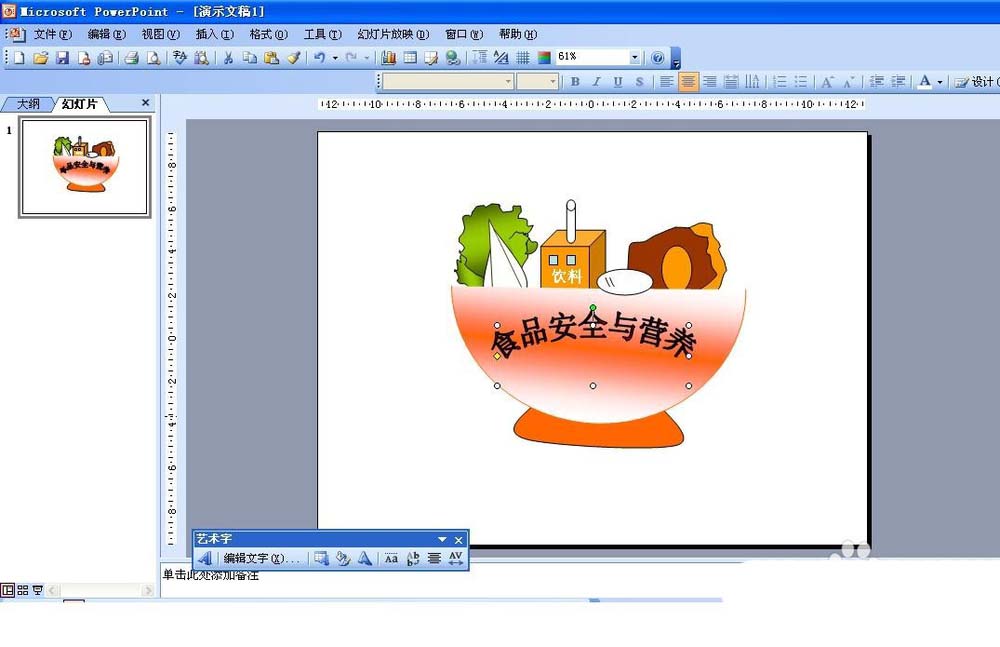Select the slide 1 thumbnail
The image size is (1000, 647).
point(84,166)
